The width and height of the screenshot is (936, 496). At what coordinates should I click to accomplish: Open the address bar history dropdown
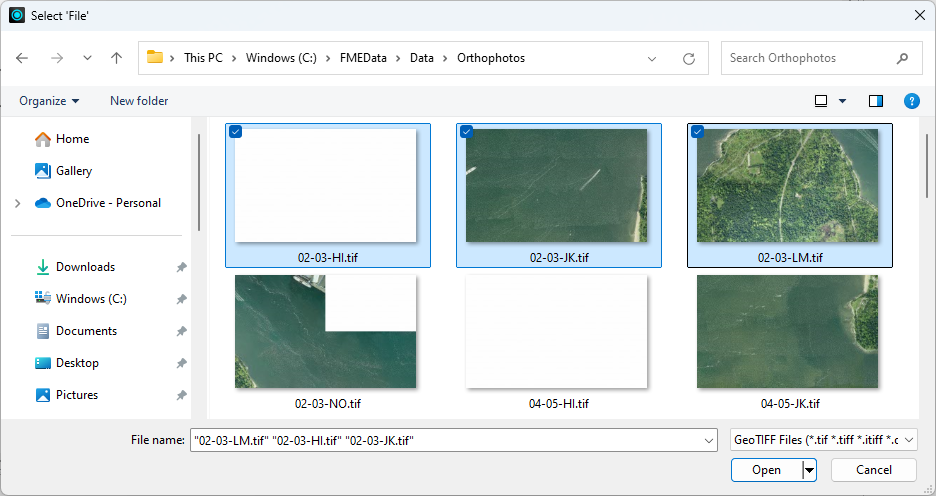[x=652, y=58]
